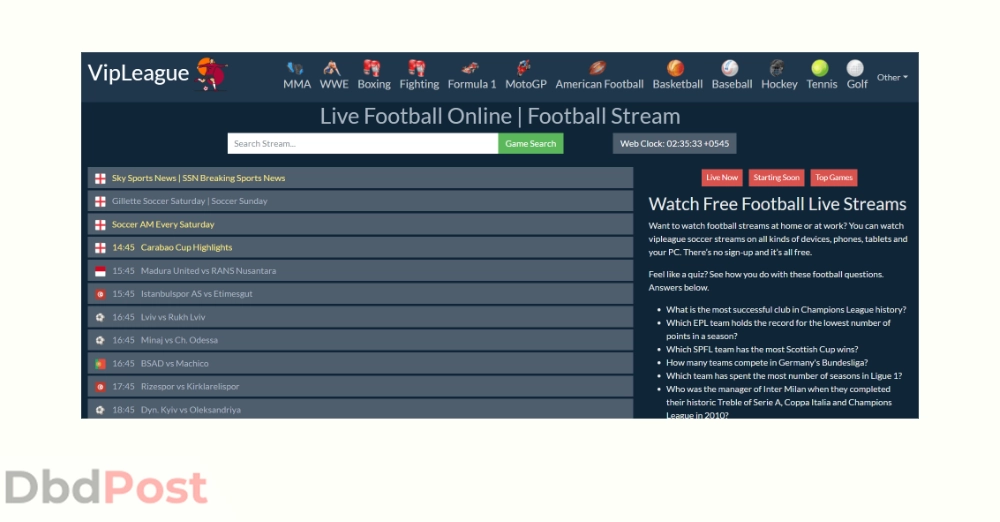This screenshot has height=522, width=1000.
Task: Select the Tennis ball icon
Action: coord(820,68)
